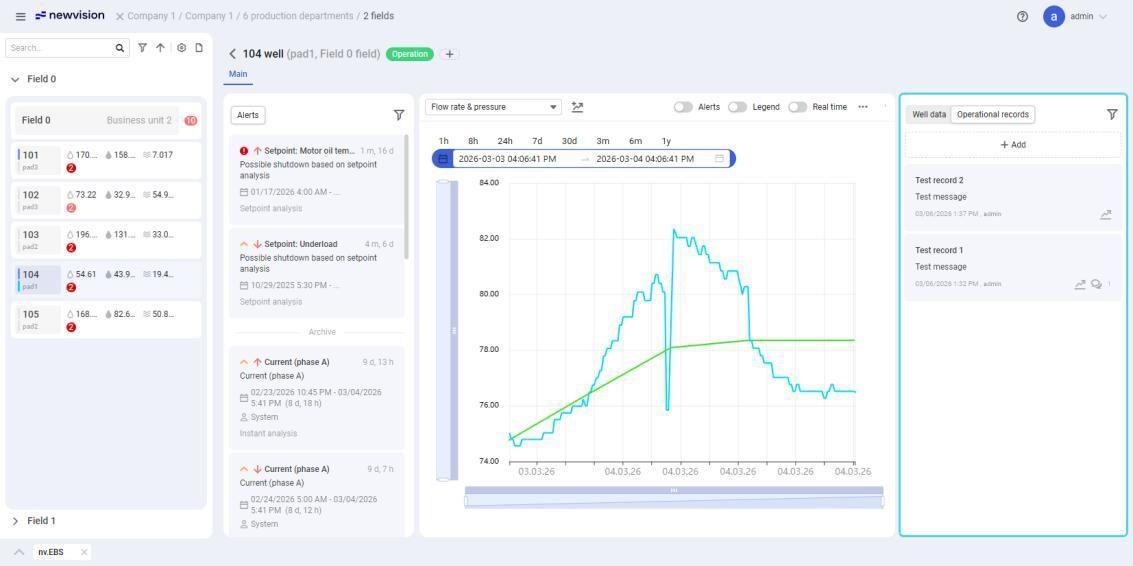
Task: Select well 103 in the list
Action: coord(106,240)
